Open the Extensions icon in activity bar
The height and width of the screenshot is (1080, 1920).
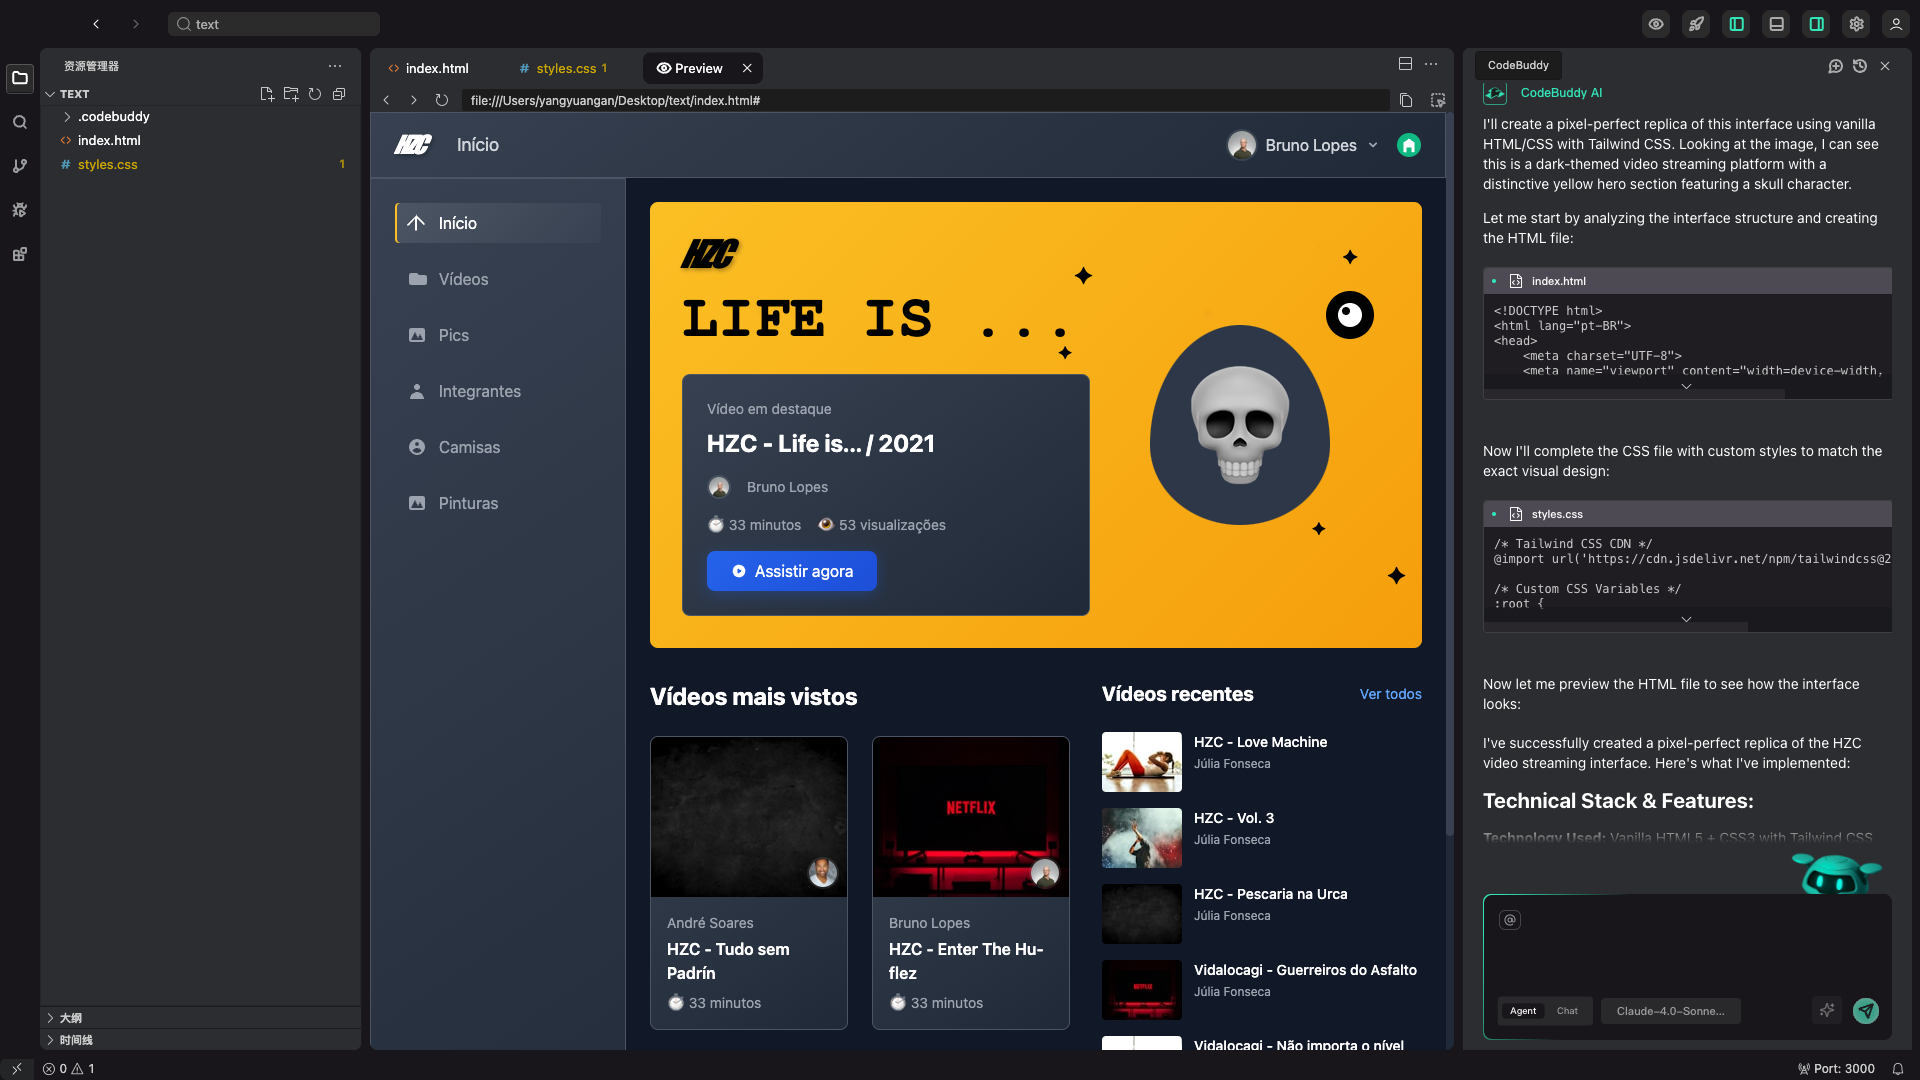(x=19, y=254)
